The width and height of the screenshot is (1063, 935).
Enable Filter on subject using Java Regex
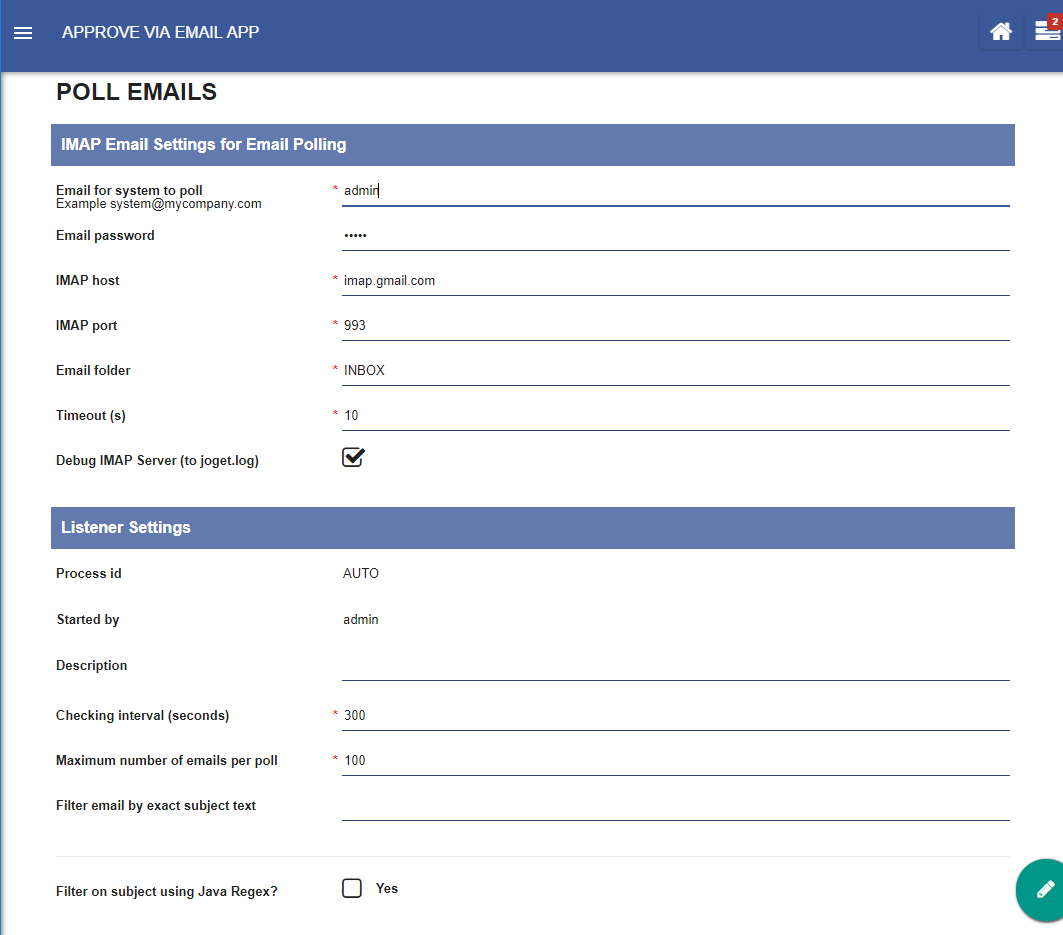coord(352,888)
